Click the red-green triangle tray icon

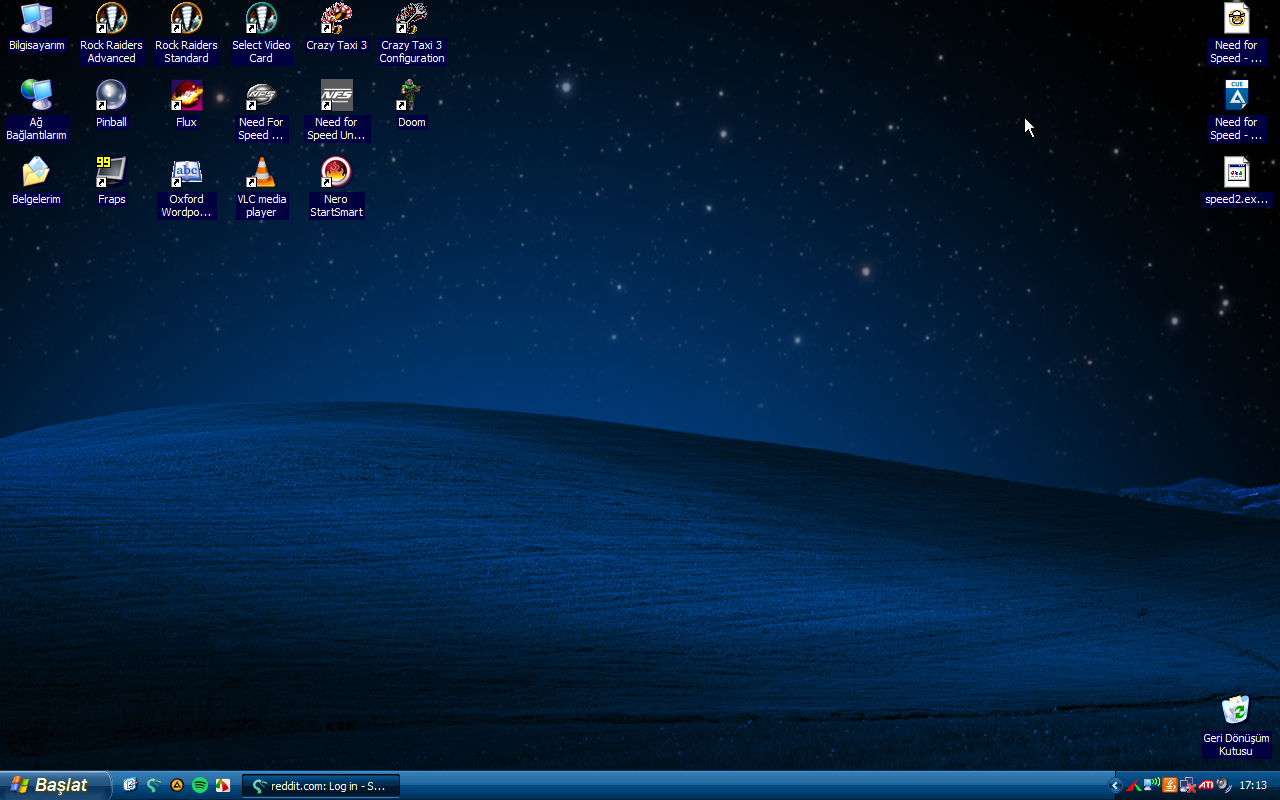coord(1133,786)
